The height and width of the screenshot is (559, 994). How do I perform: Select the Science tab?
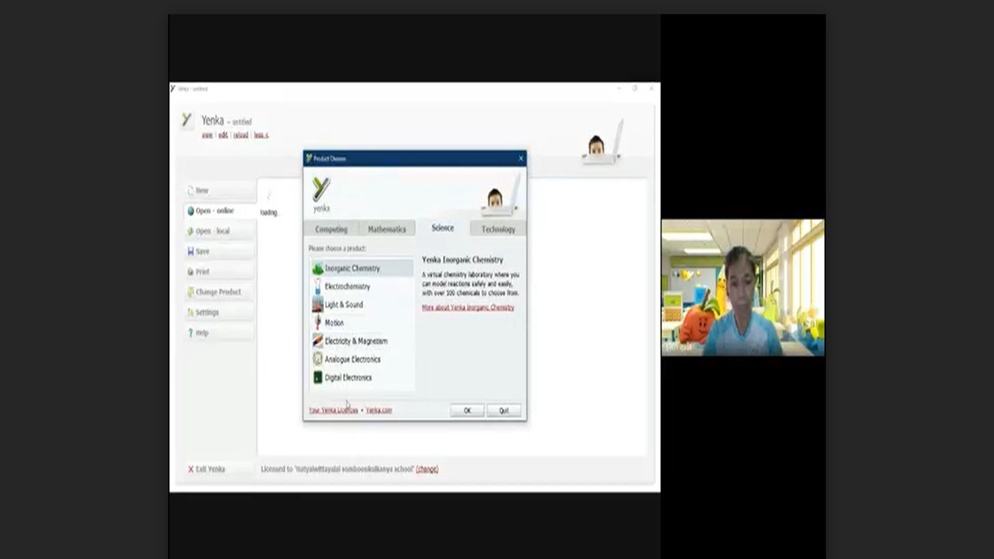click(x=442, y=228)
